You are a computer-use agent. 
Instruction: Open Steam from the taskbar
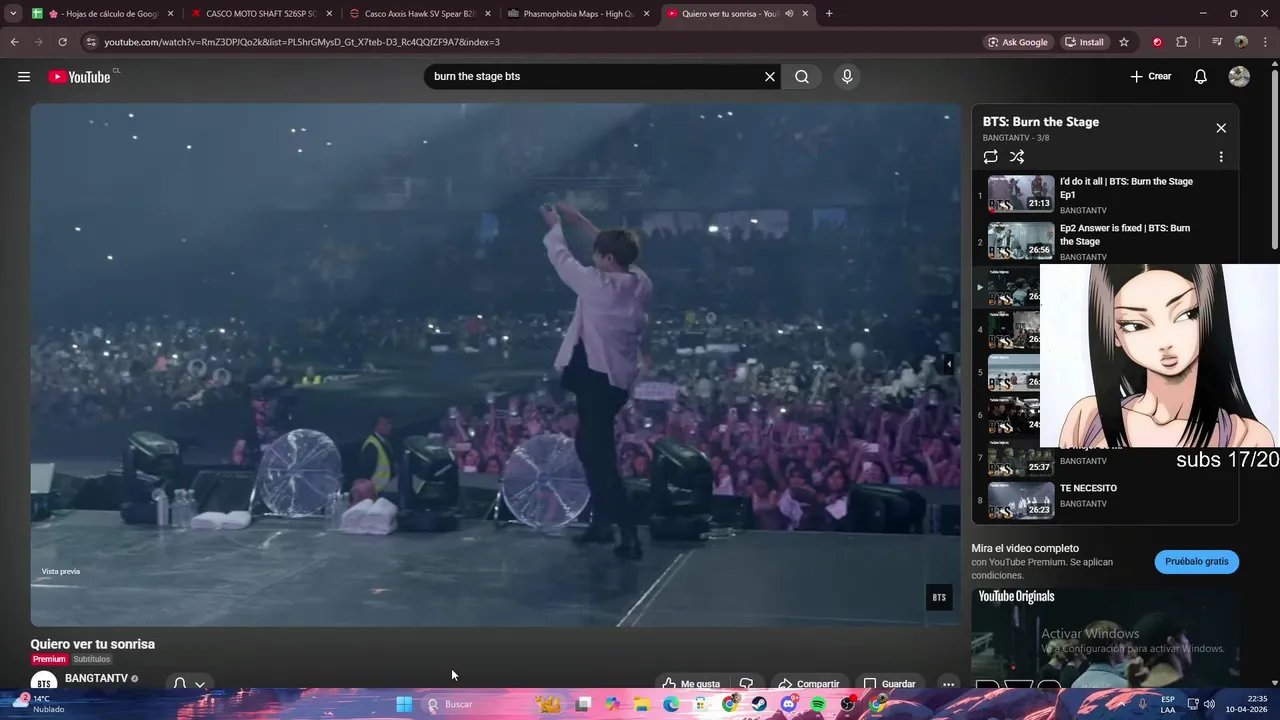tap(759, 704)
